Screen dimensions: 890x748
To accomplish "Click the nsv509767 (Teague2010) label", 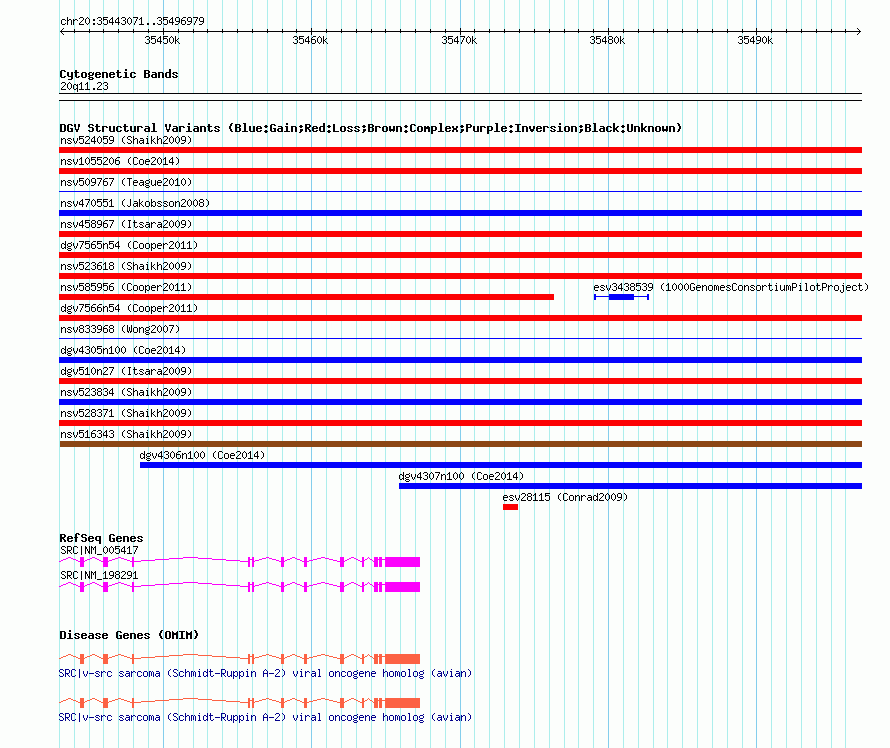I will 126,182.
